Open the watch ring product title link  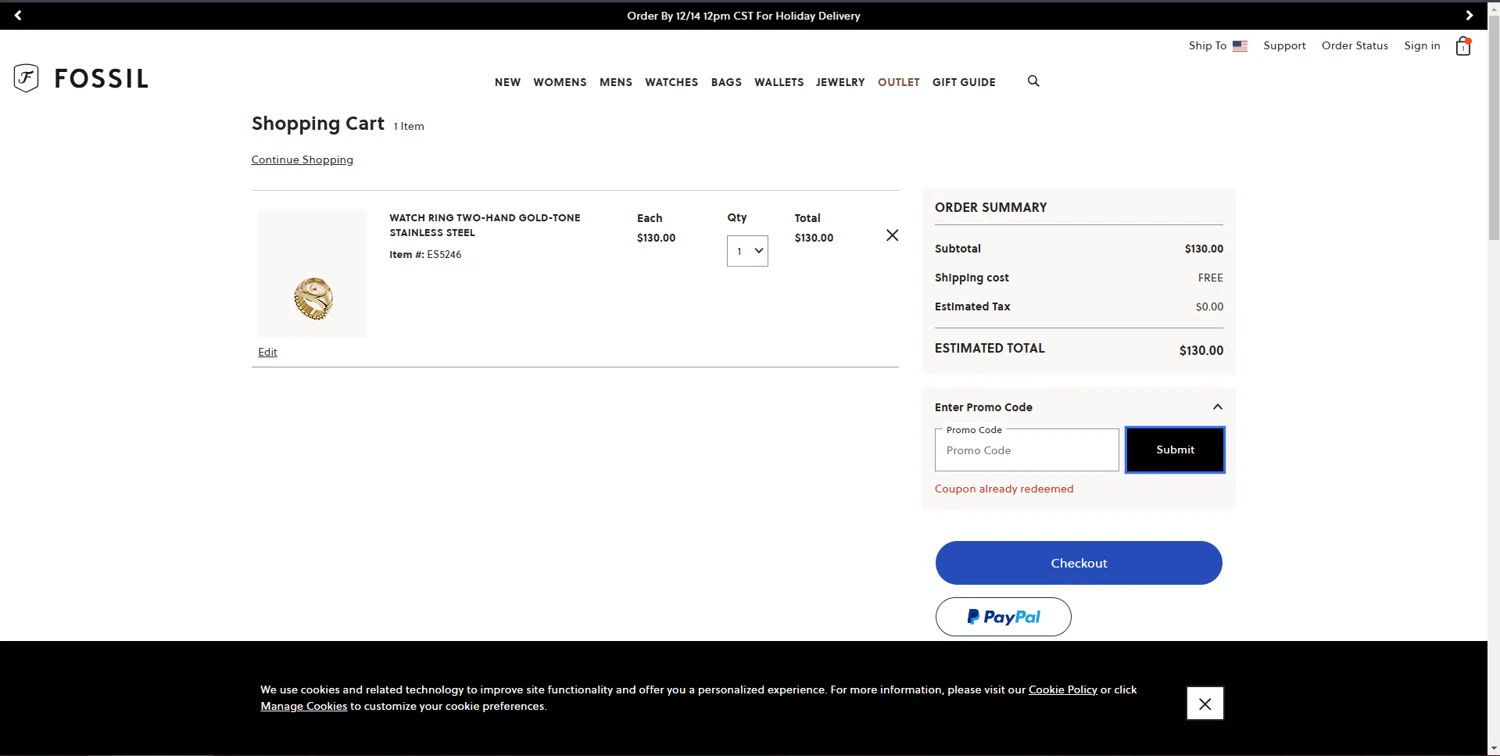click(485, 225)
